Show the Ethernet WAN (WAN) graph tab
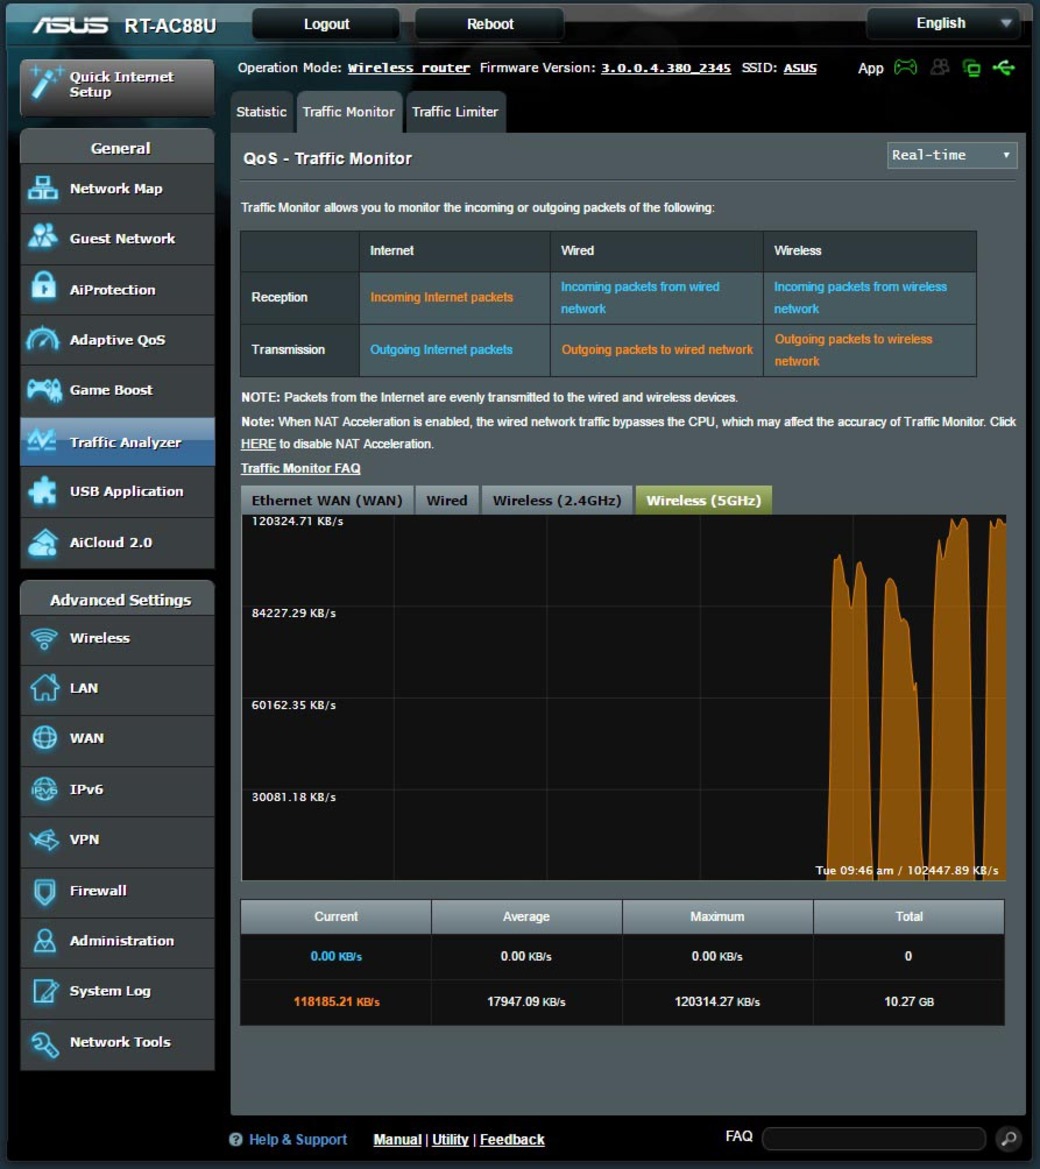Viewport: 1040px width, 1169px height. [327, 500]
